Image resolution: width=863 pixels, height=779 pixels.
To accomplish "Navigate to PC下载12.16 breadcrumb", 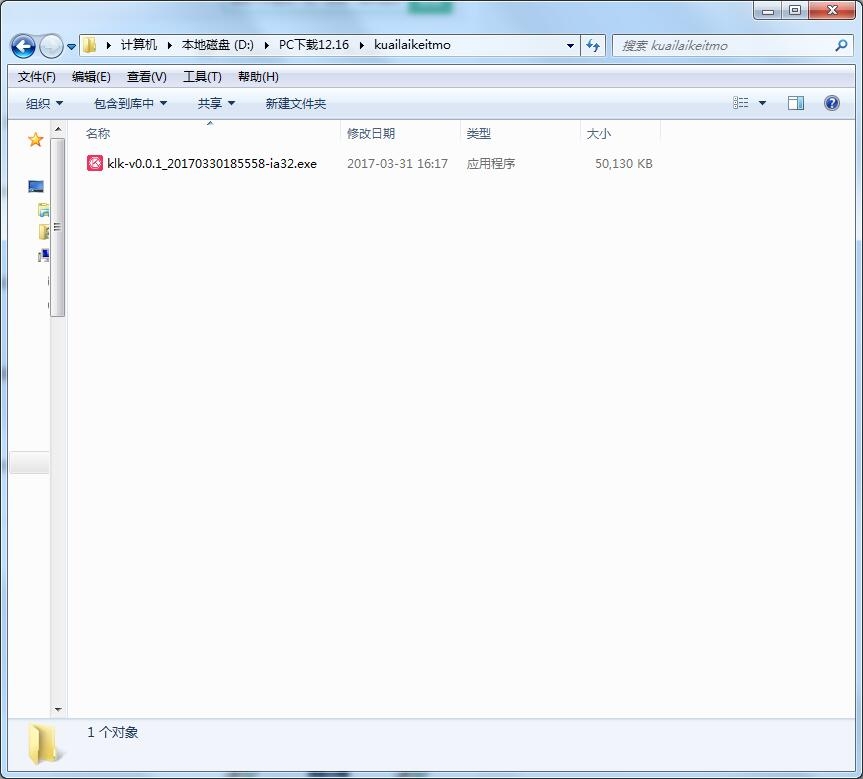I will (314, 45).
